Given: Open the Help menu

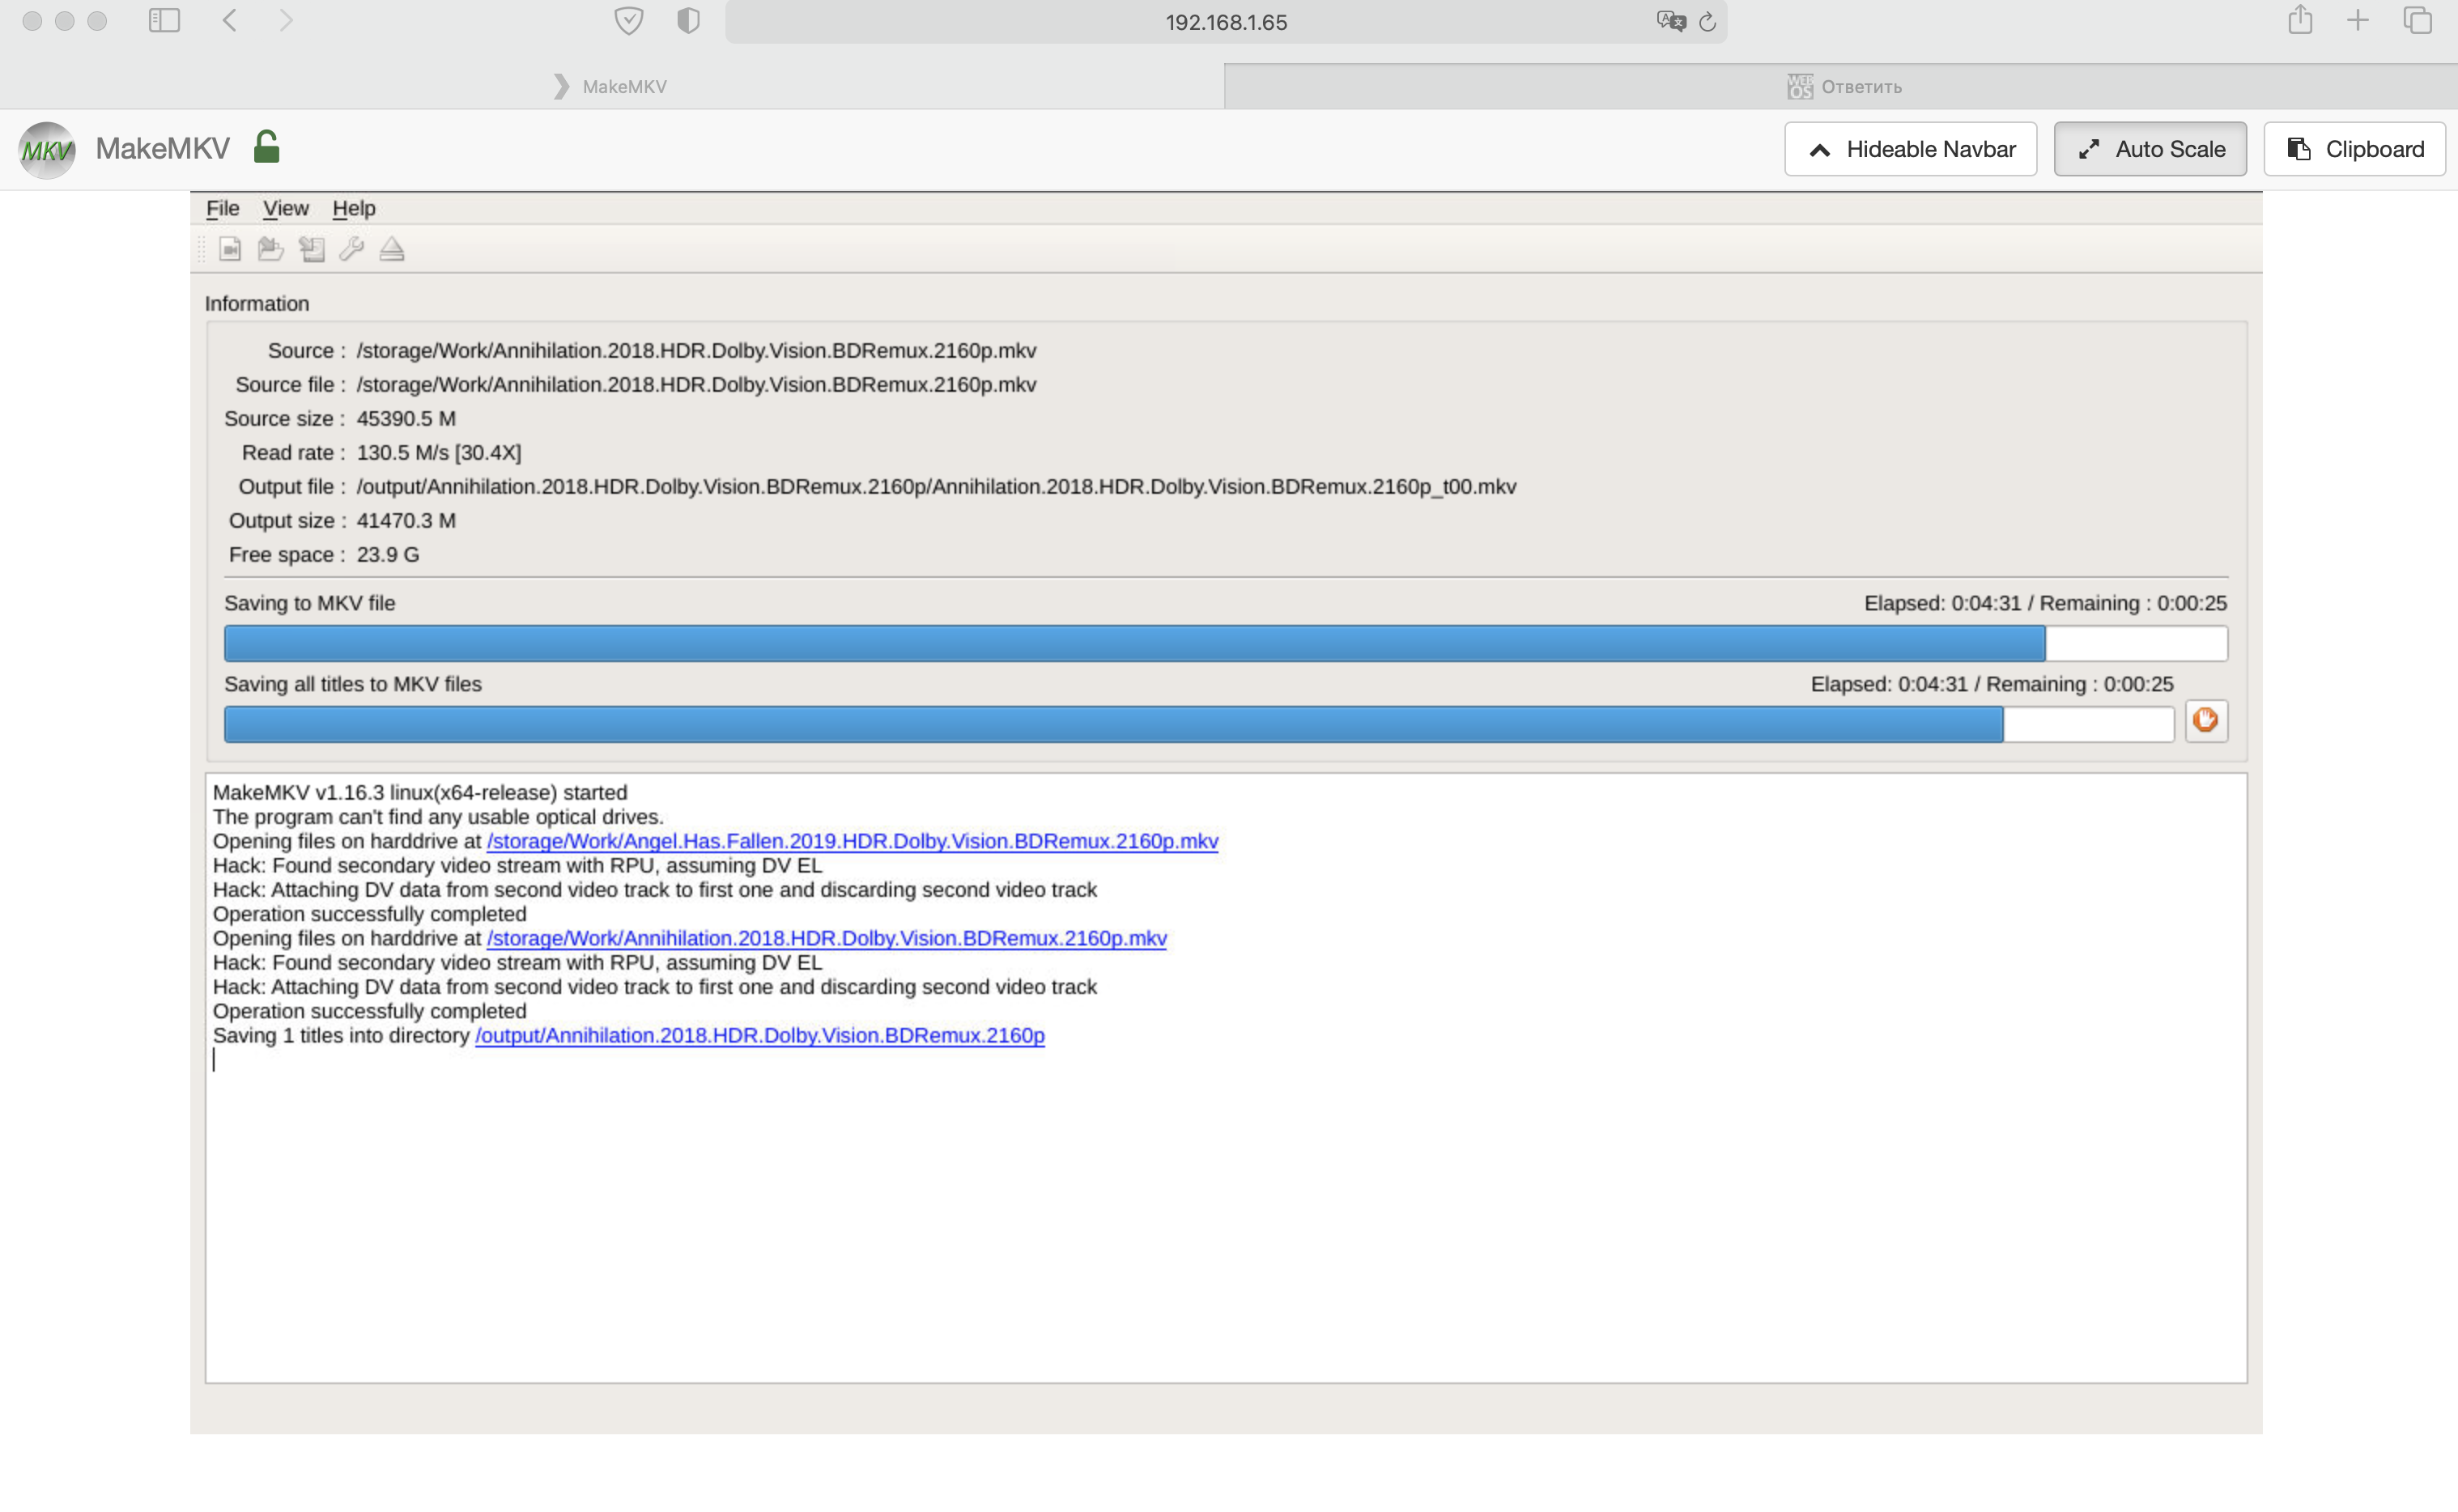Looking at the screenshot, I should pos(354,208).
